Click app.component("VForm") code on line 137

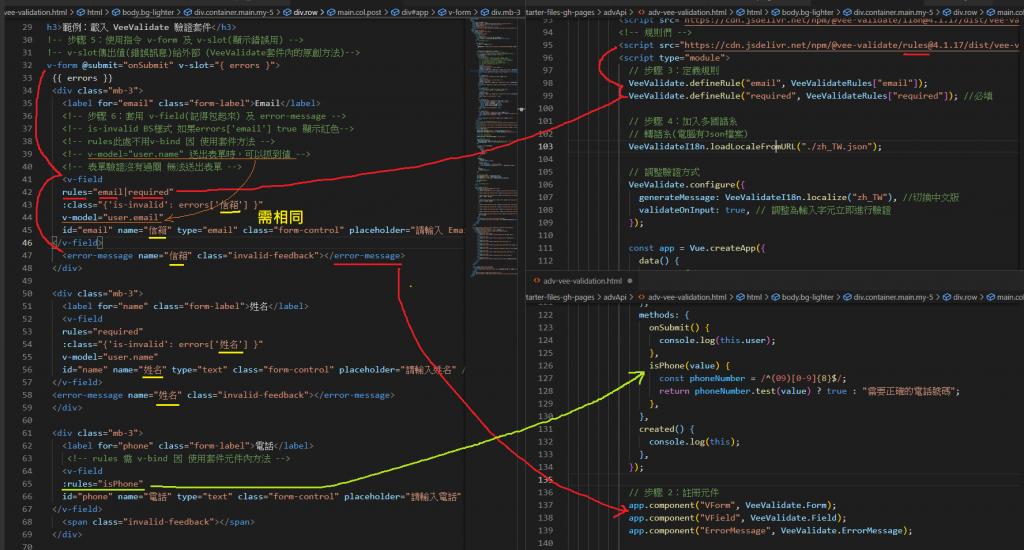pos(732,505)
